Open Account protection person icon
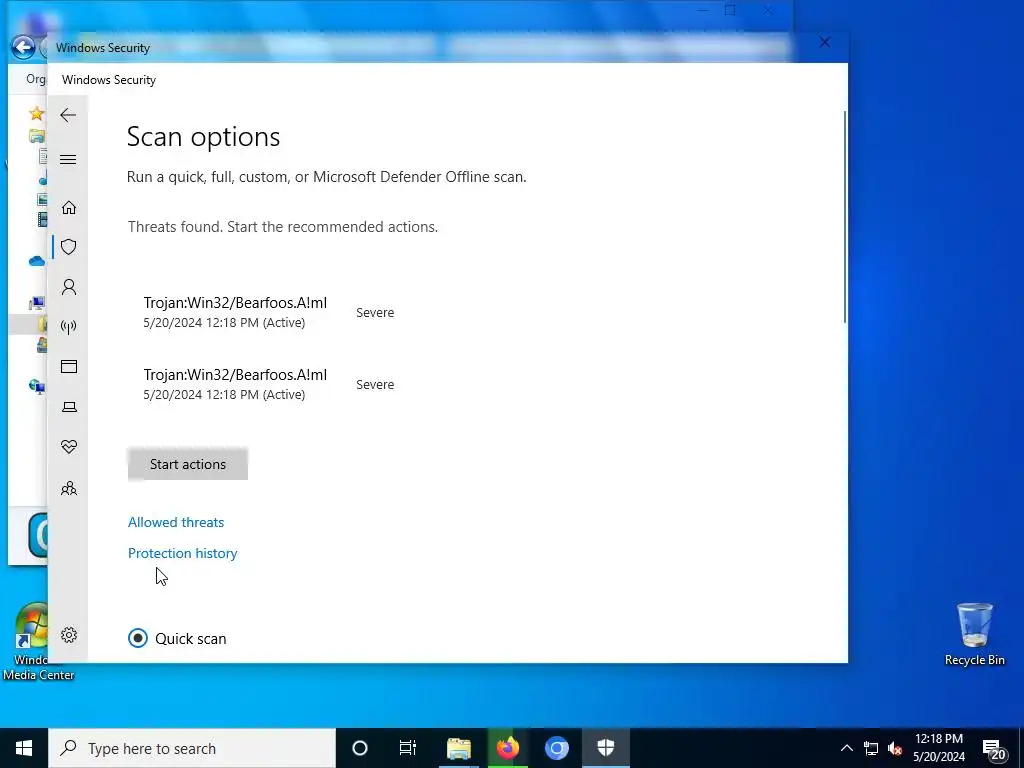This screenshot has height=768, width=1024. point(69,287)
